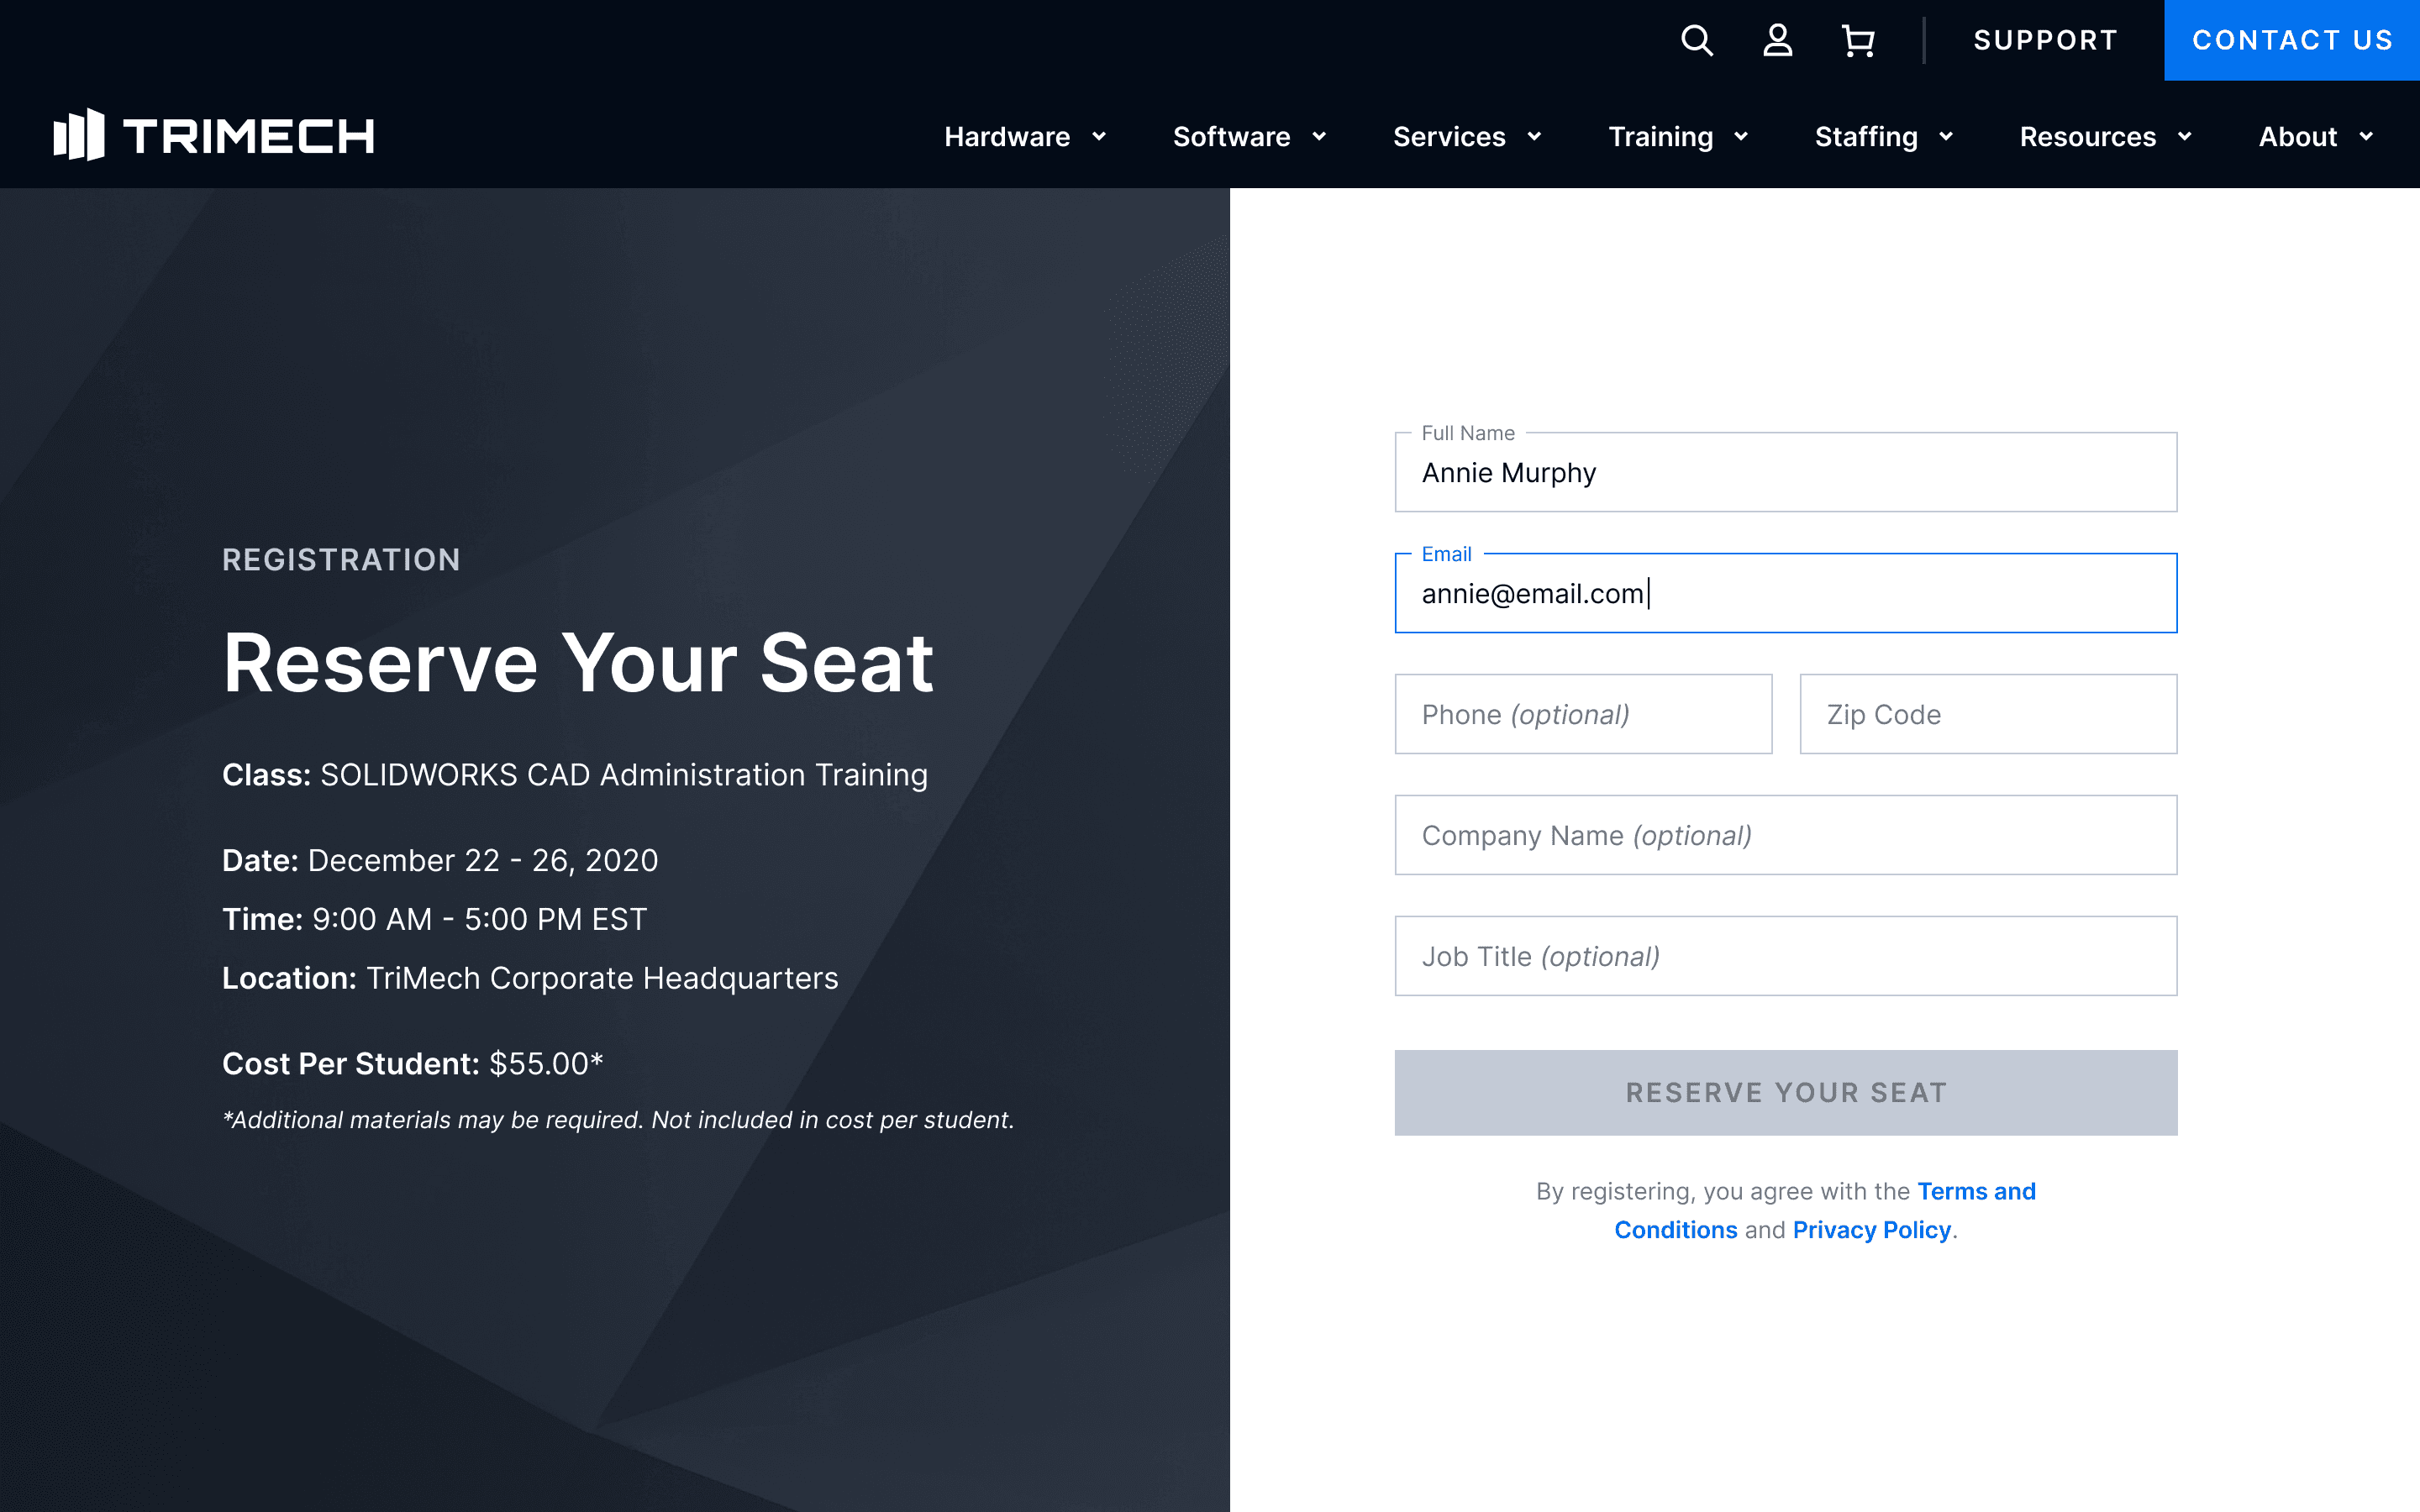Expand the Resources dropdown chevron

2184,136
